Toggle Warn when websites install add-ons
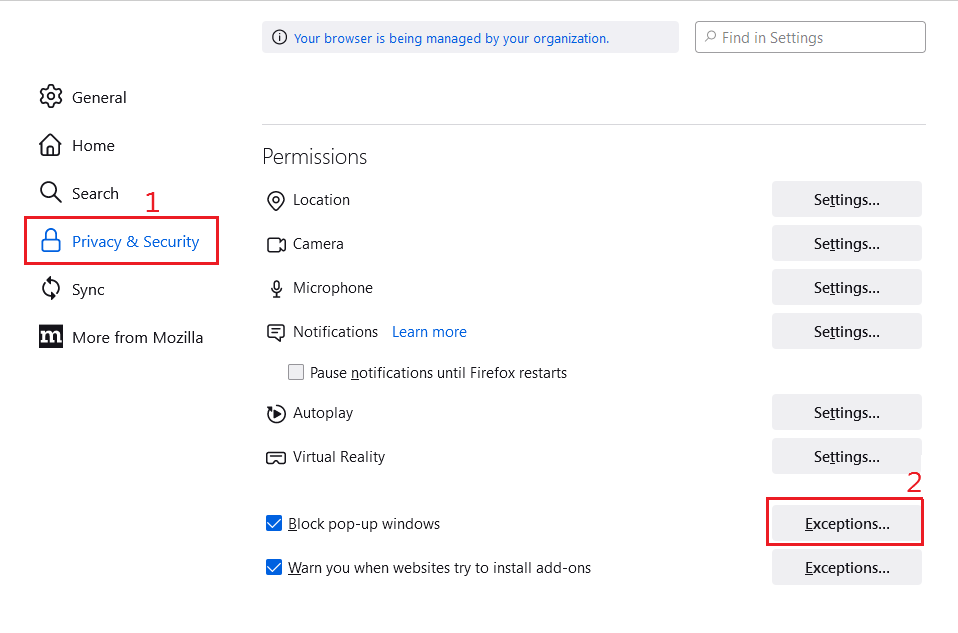Screen dimensions: 958x633 point(274,568)
